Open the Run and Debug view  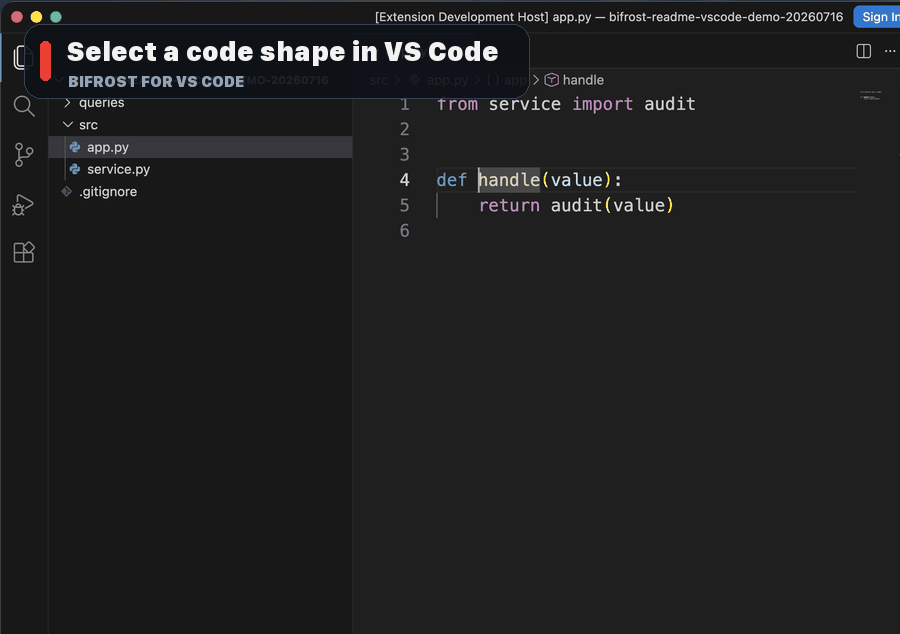[23, 204]
